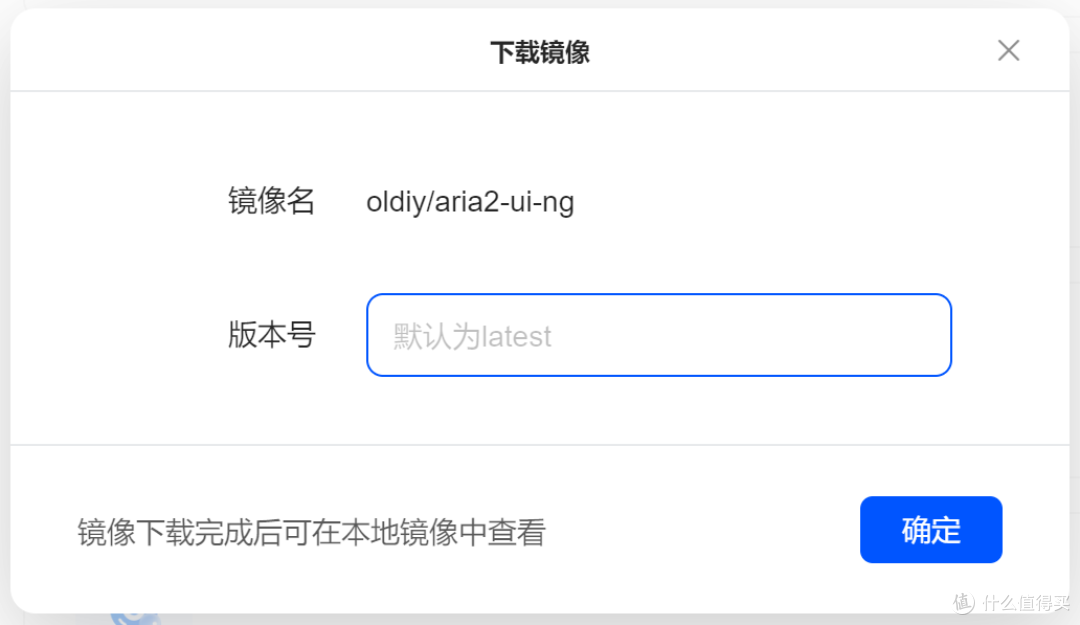Click the 什么值得买 watermark logo

[x=1010, y=600]
